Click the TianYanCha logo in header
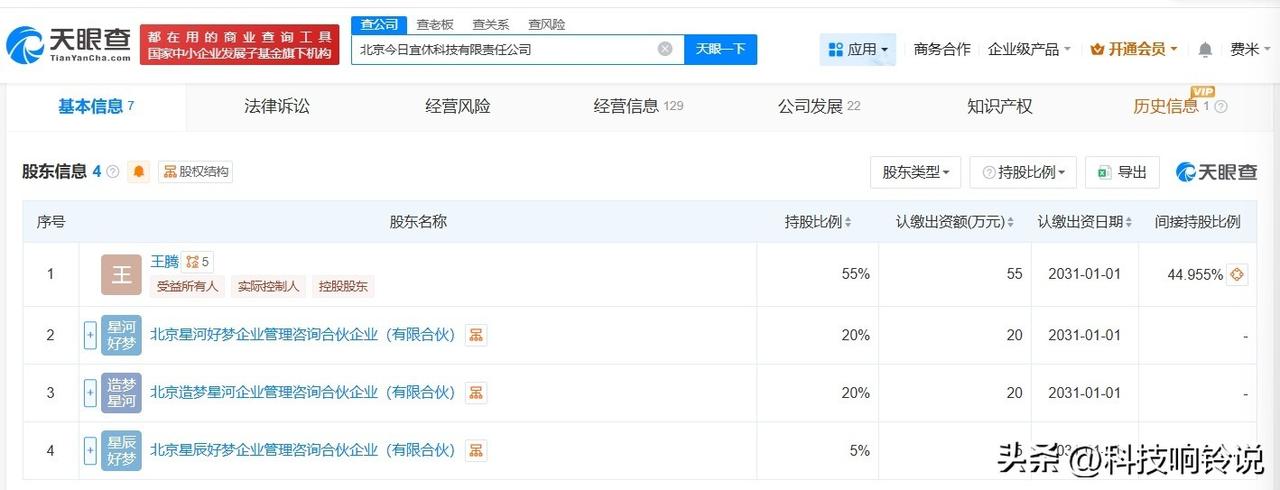1280x490 pixels. [x=69, y=44]
